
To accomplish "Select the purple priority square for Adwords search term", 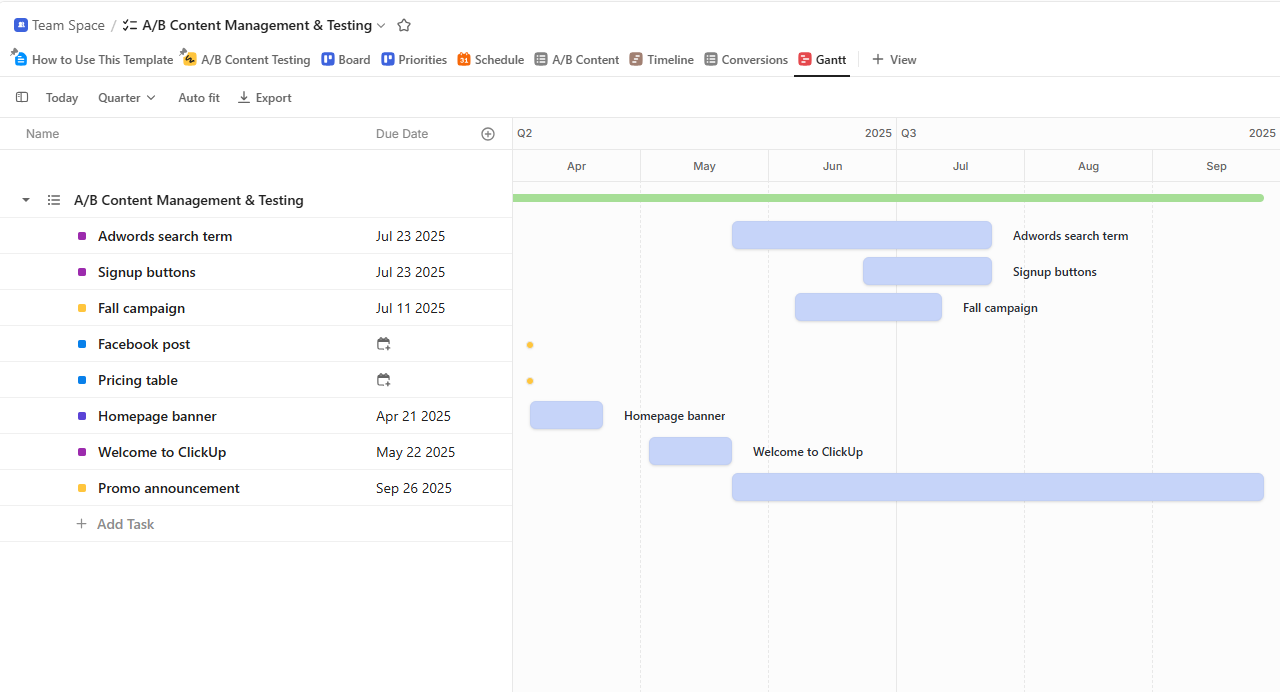I will [x=81, y=235].
